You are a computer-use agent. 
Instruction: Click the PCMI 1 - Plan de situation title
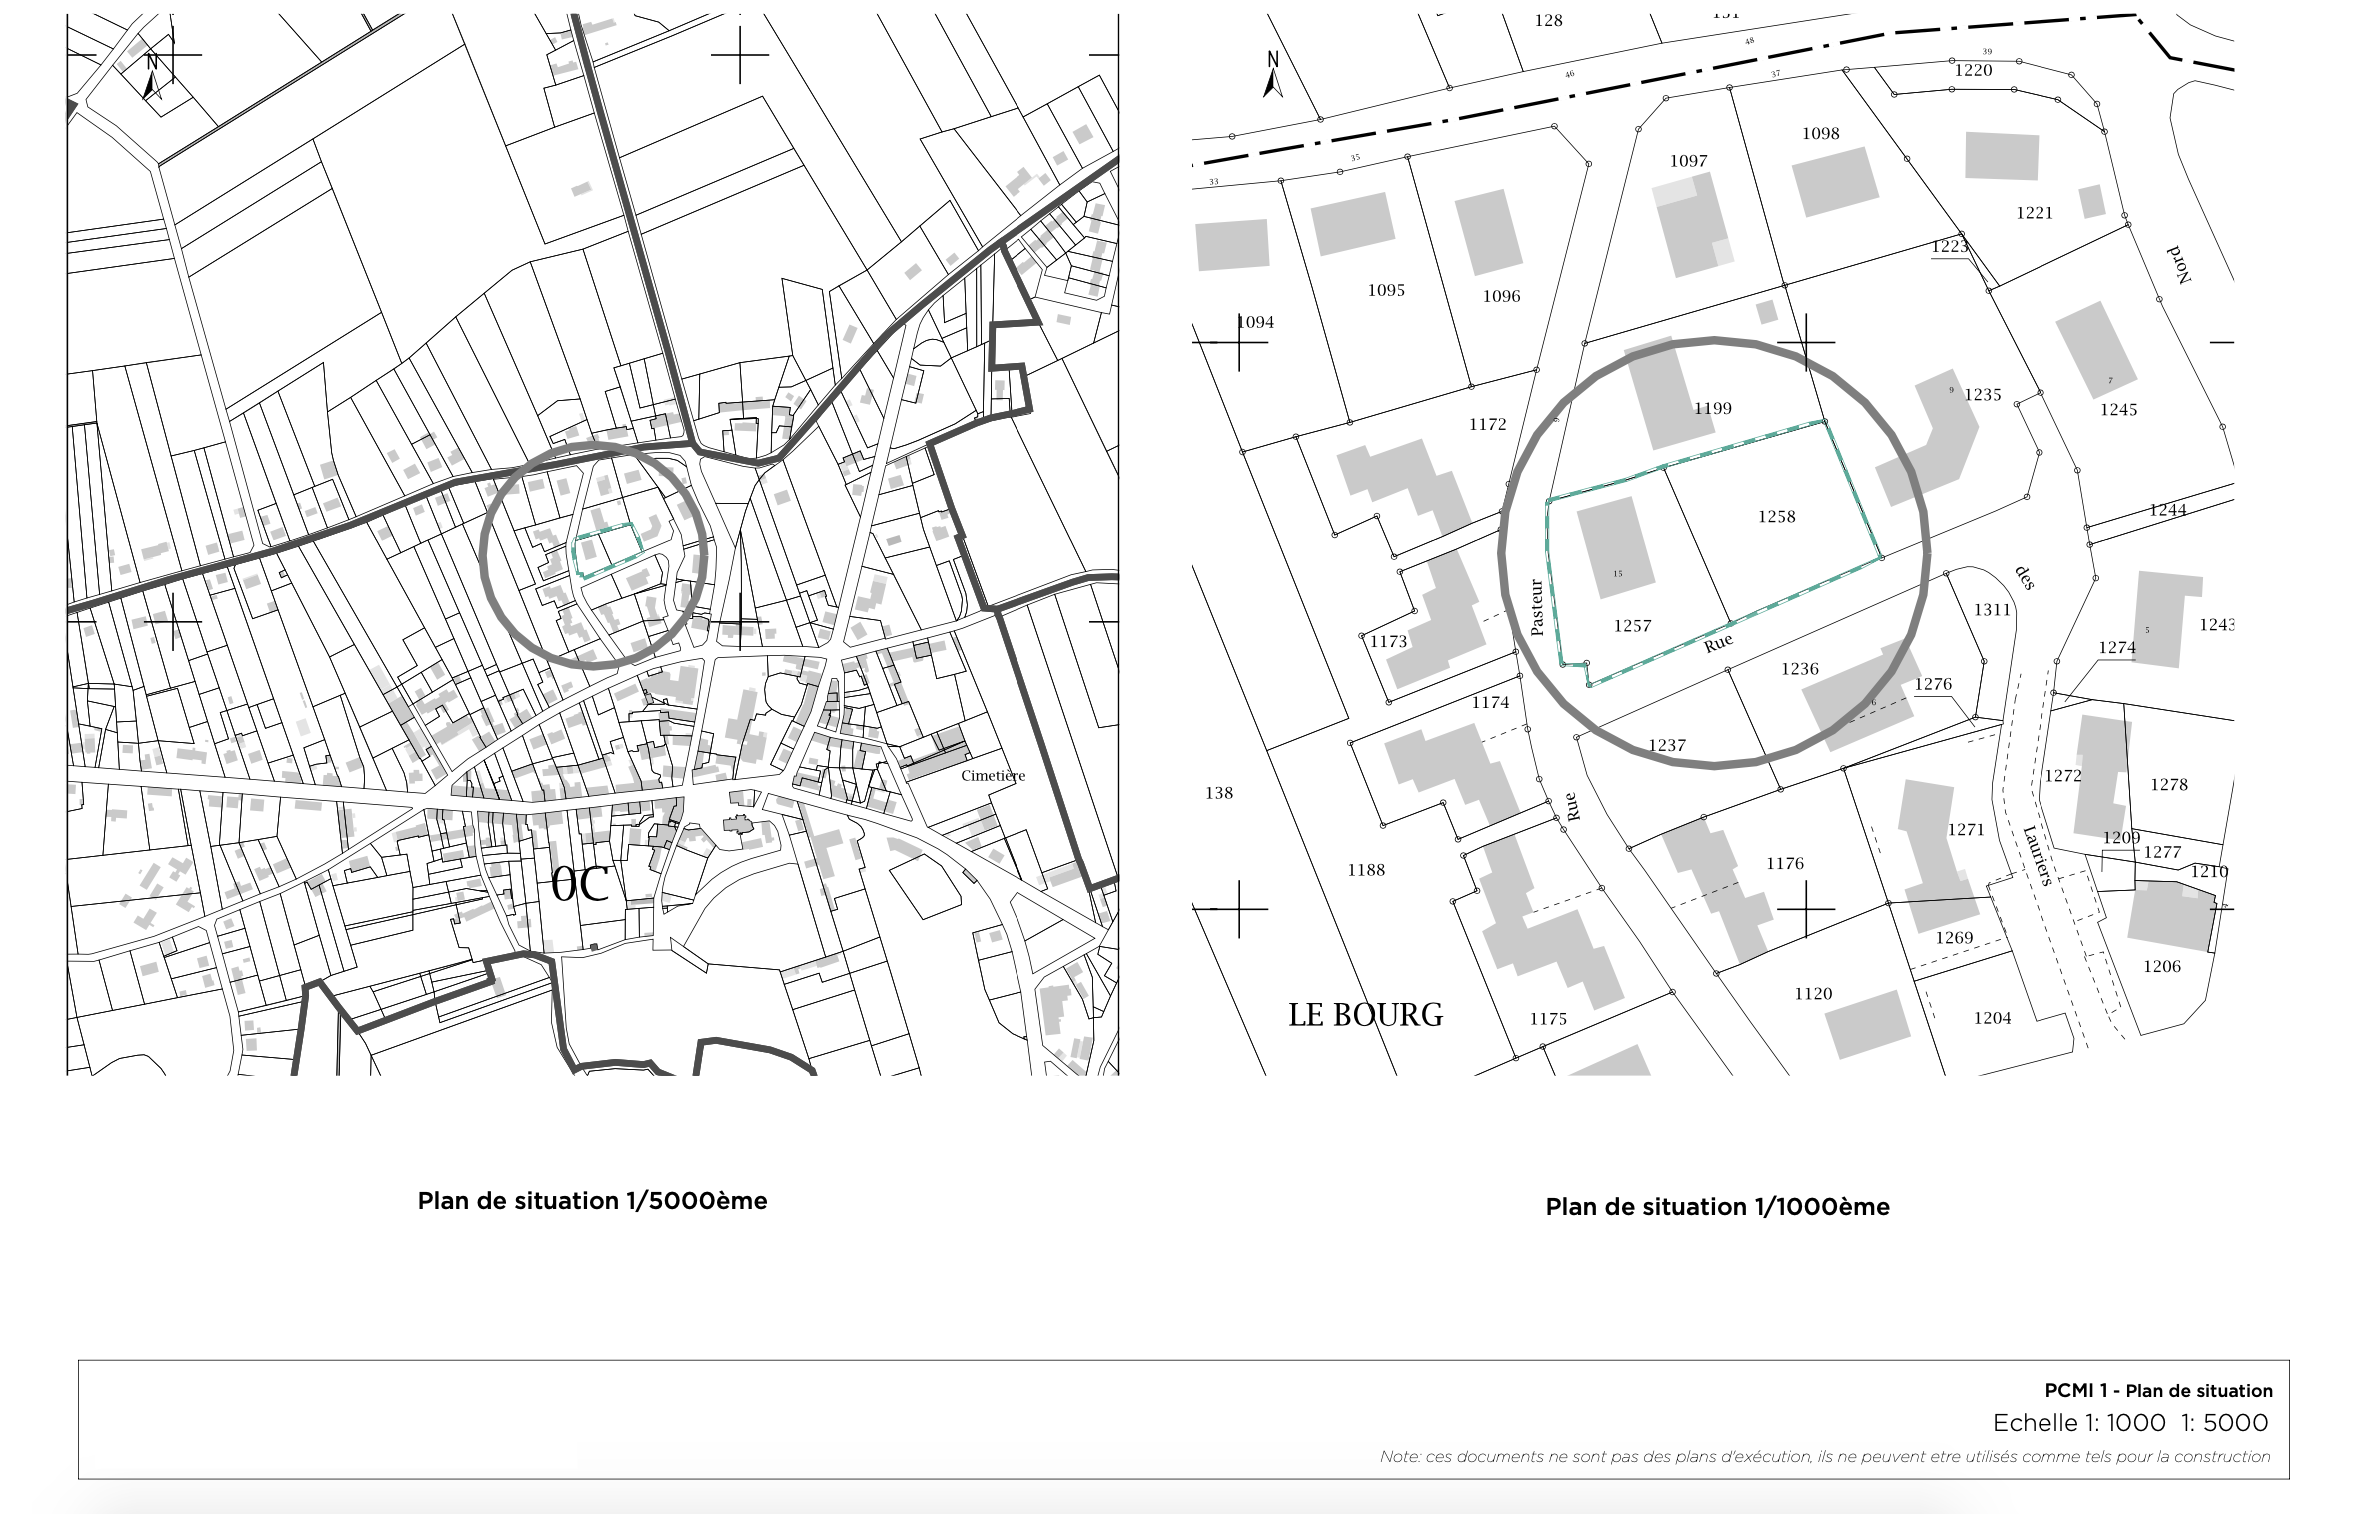pyautogui.click(x=2158, y=1391)
